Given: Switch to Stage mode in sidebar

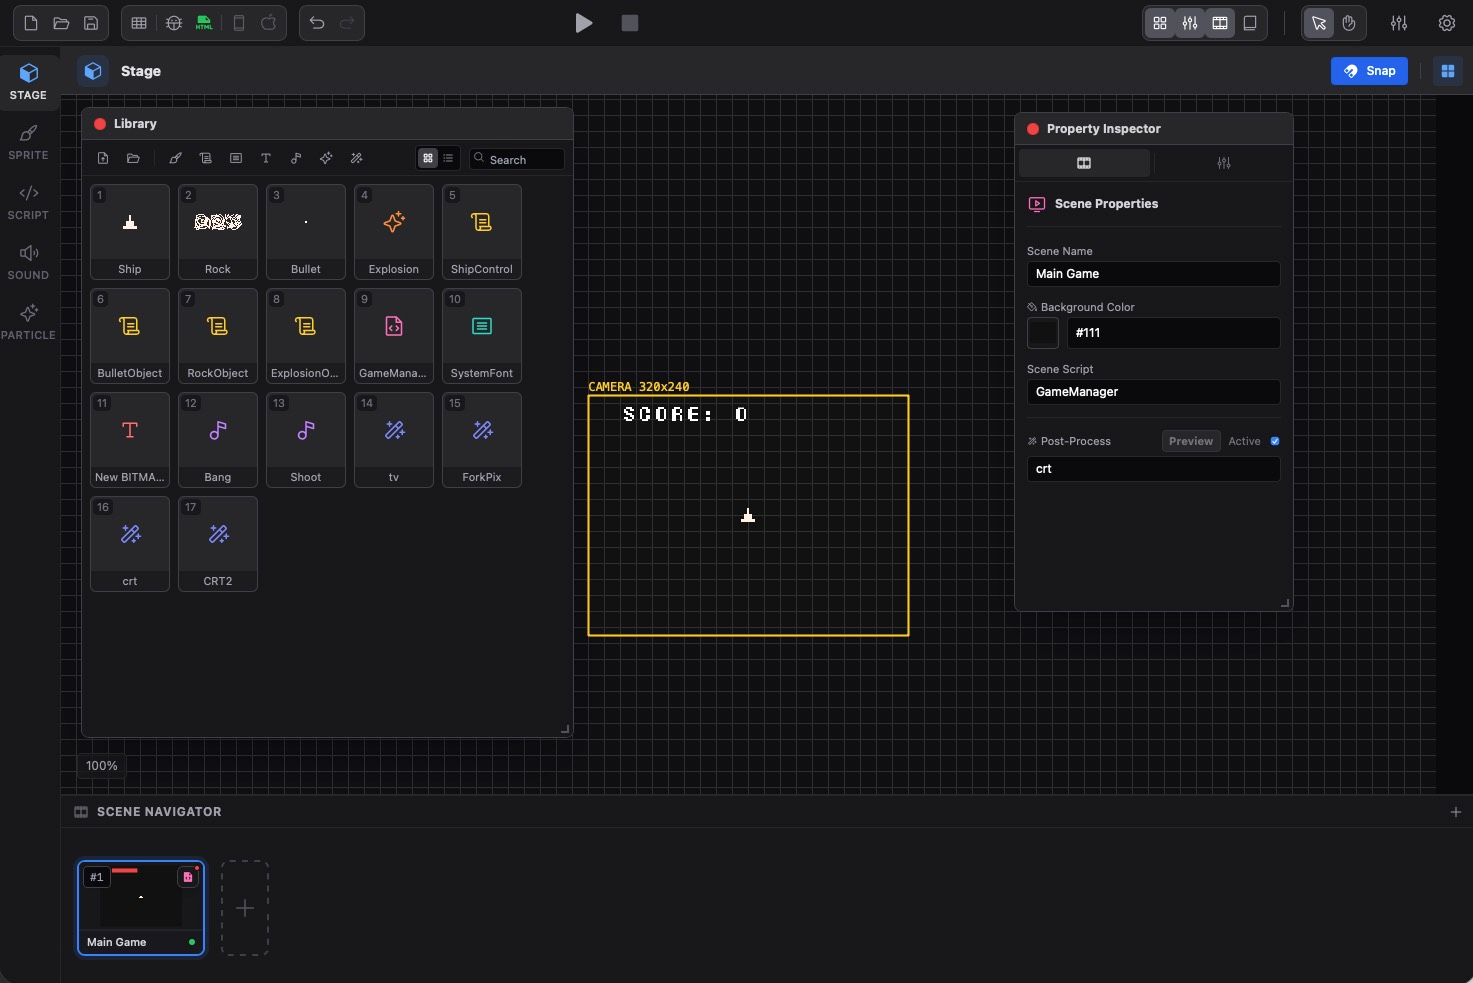Looking at the screenshot, I should [x=28, y=82].
